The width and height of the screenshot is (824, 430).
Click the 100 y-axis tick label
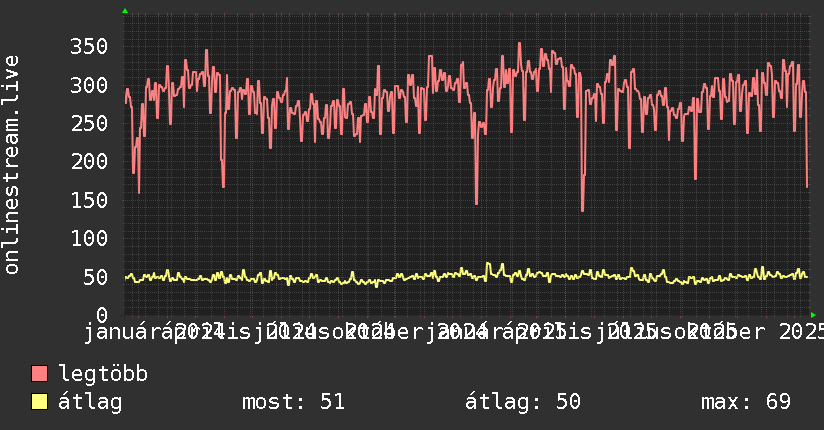click(x=89, y=239)
